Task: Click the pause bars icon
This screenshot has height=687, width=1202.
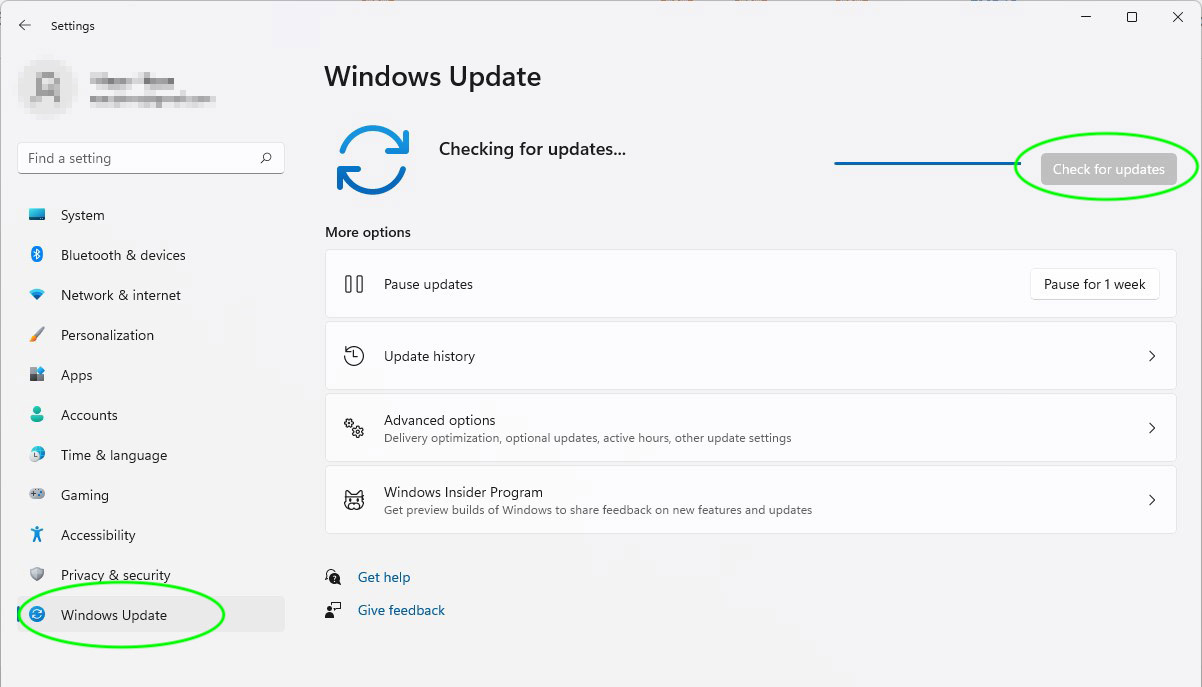Action: point(354,284)
